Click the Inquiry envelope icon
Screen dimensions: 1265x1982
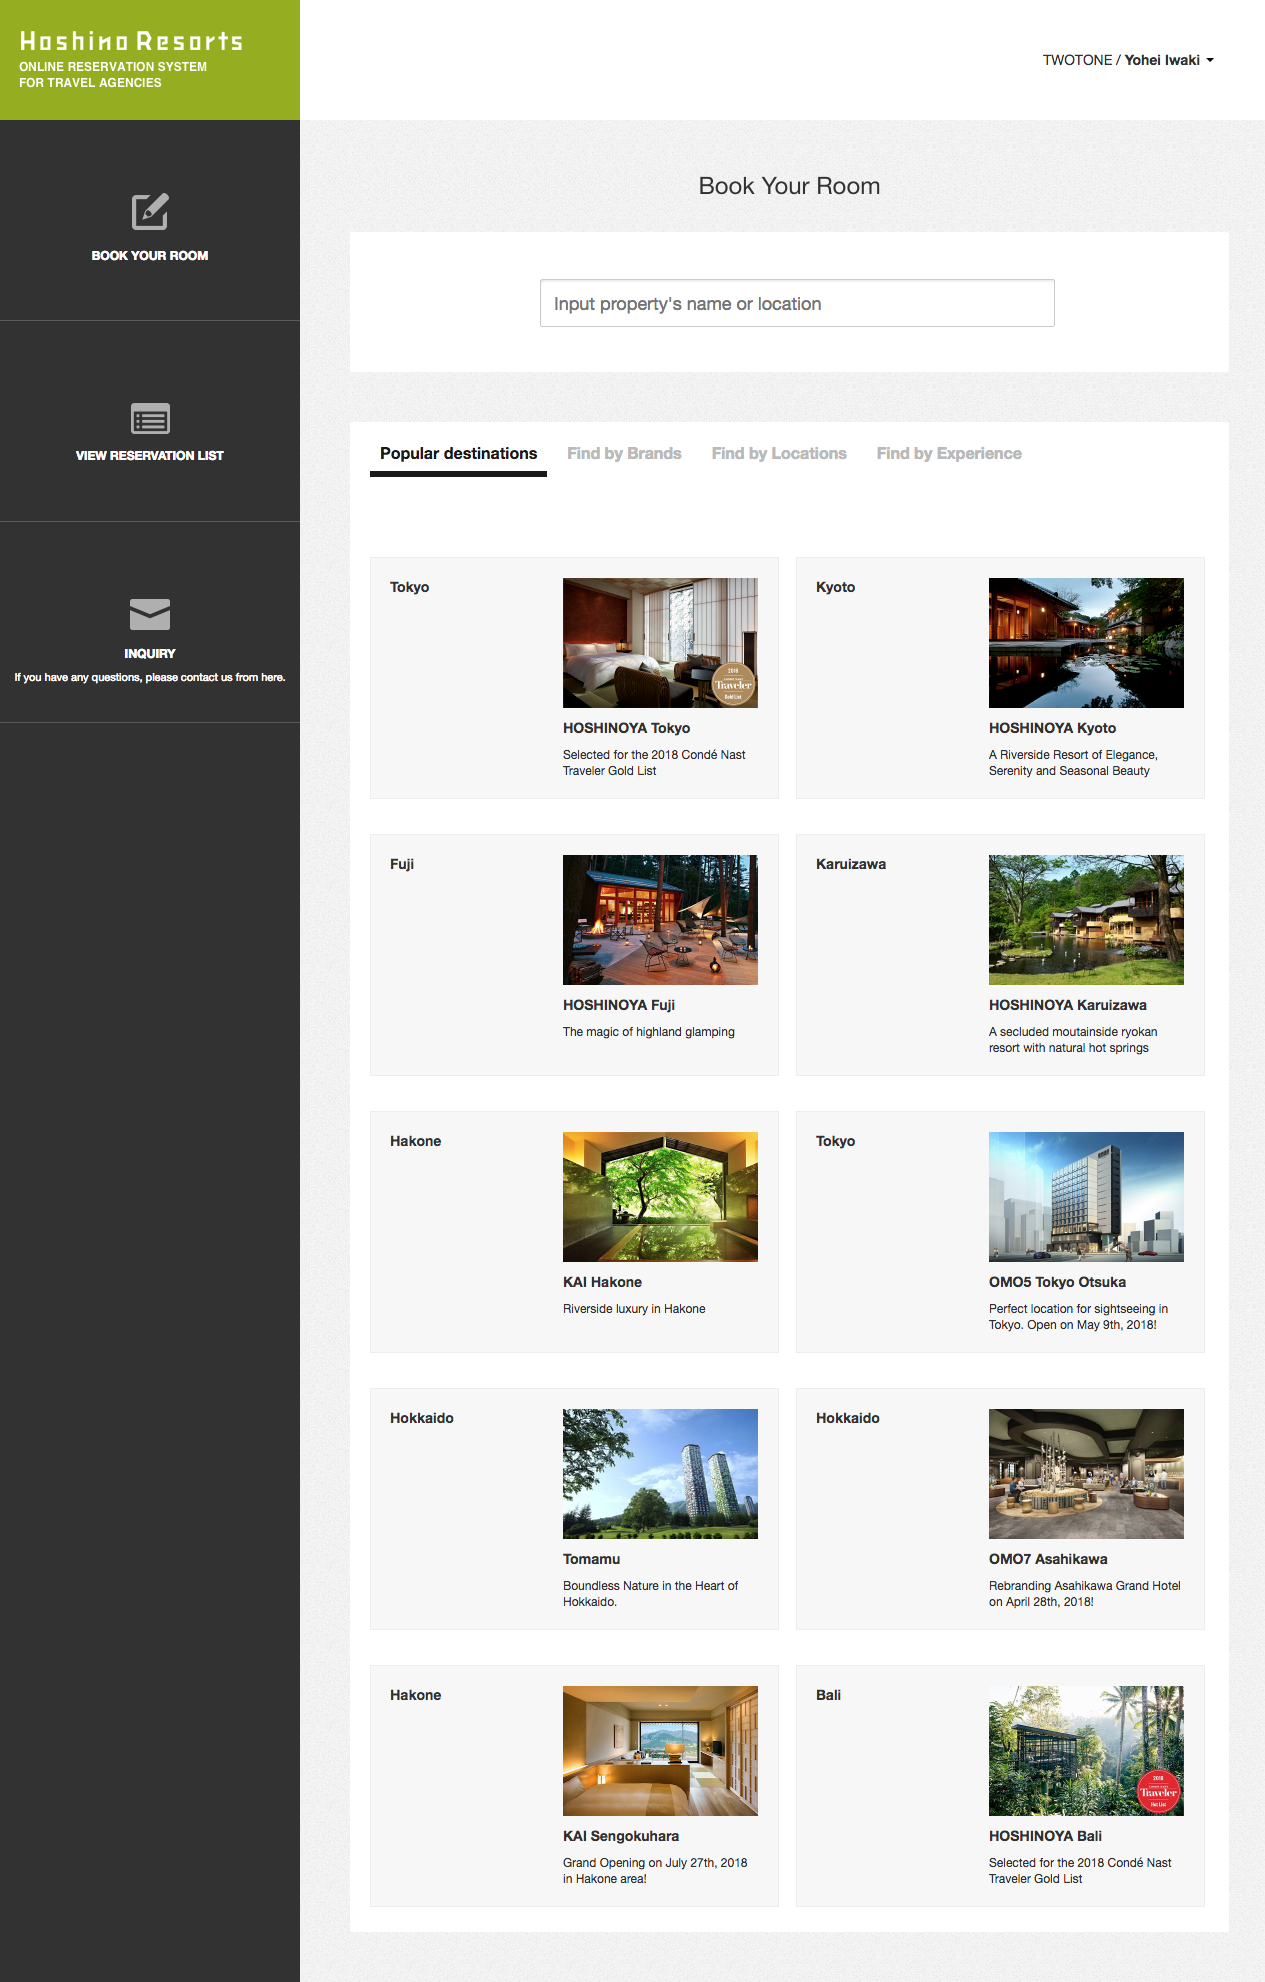point(150,614)
